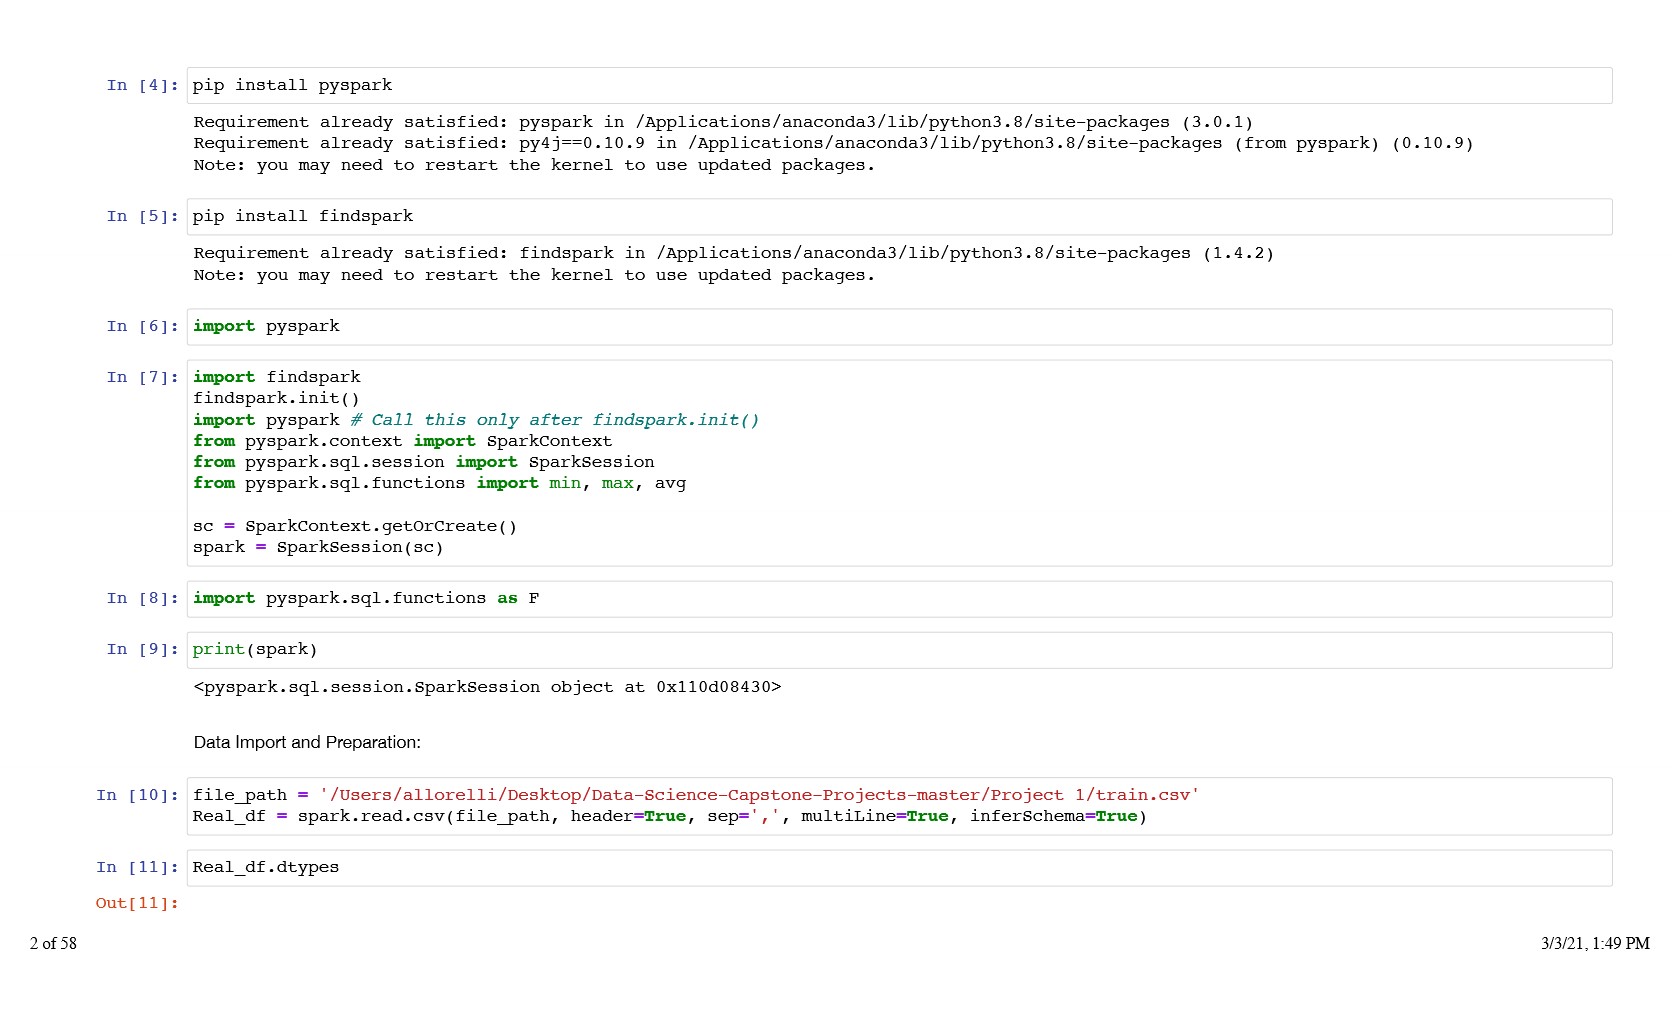1680x1020 pixels.
Task: Click the In [10] prompt label
Action: [x=137, y=795]
